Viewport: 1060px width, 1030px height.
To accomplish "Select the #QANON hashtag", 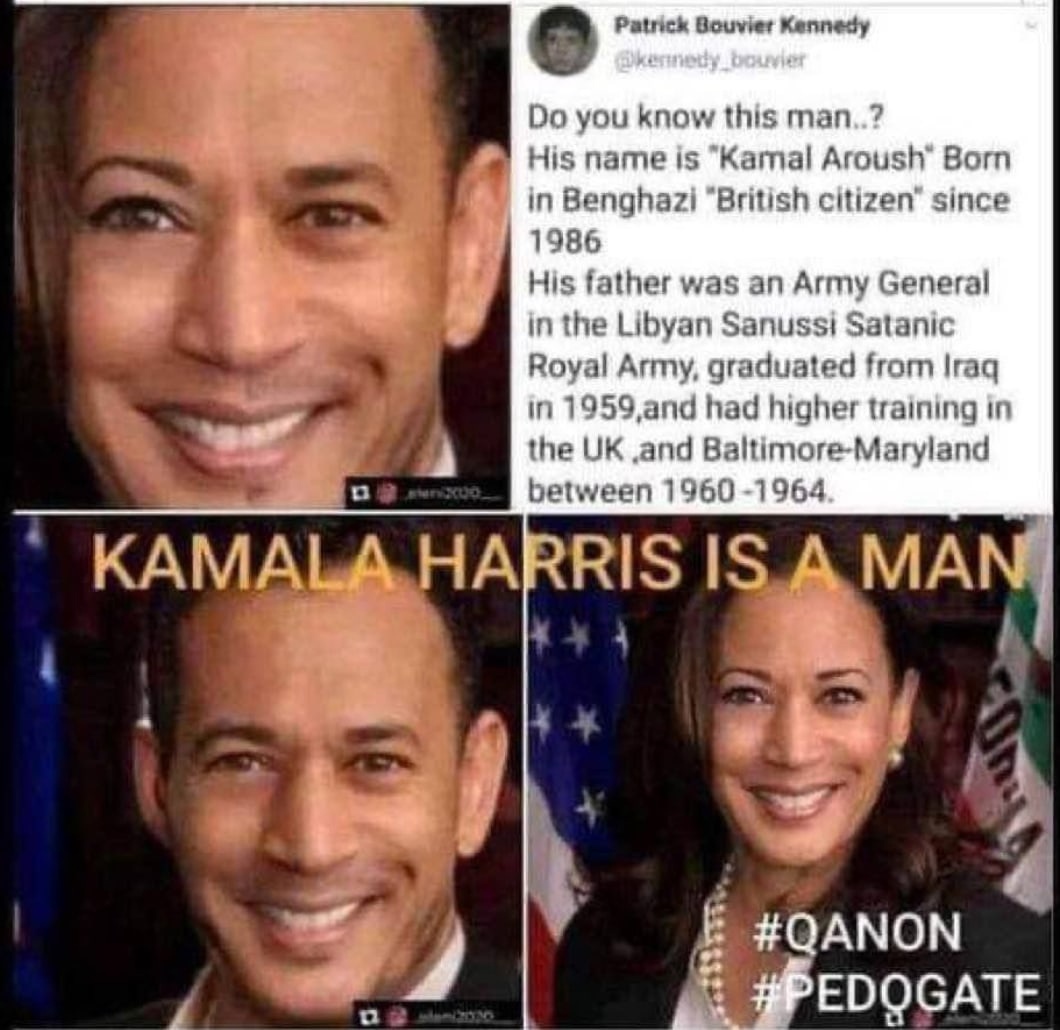I will pyautogui.click(x=857, y=932).
